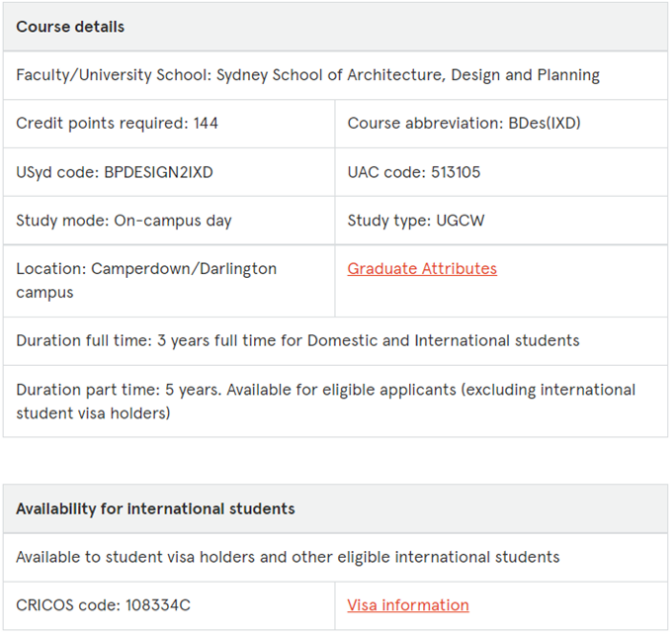
Task: Select Sydney School of Architecture, Design and Planning text
Action: click(x=408, y=75)
